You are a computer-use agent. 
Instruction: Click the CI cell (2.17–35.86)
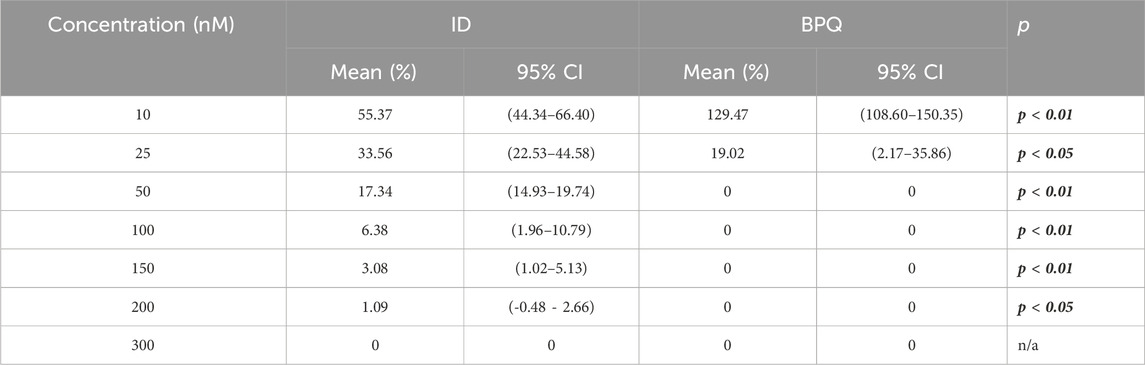913,154
